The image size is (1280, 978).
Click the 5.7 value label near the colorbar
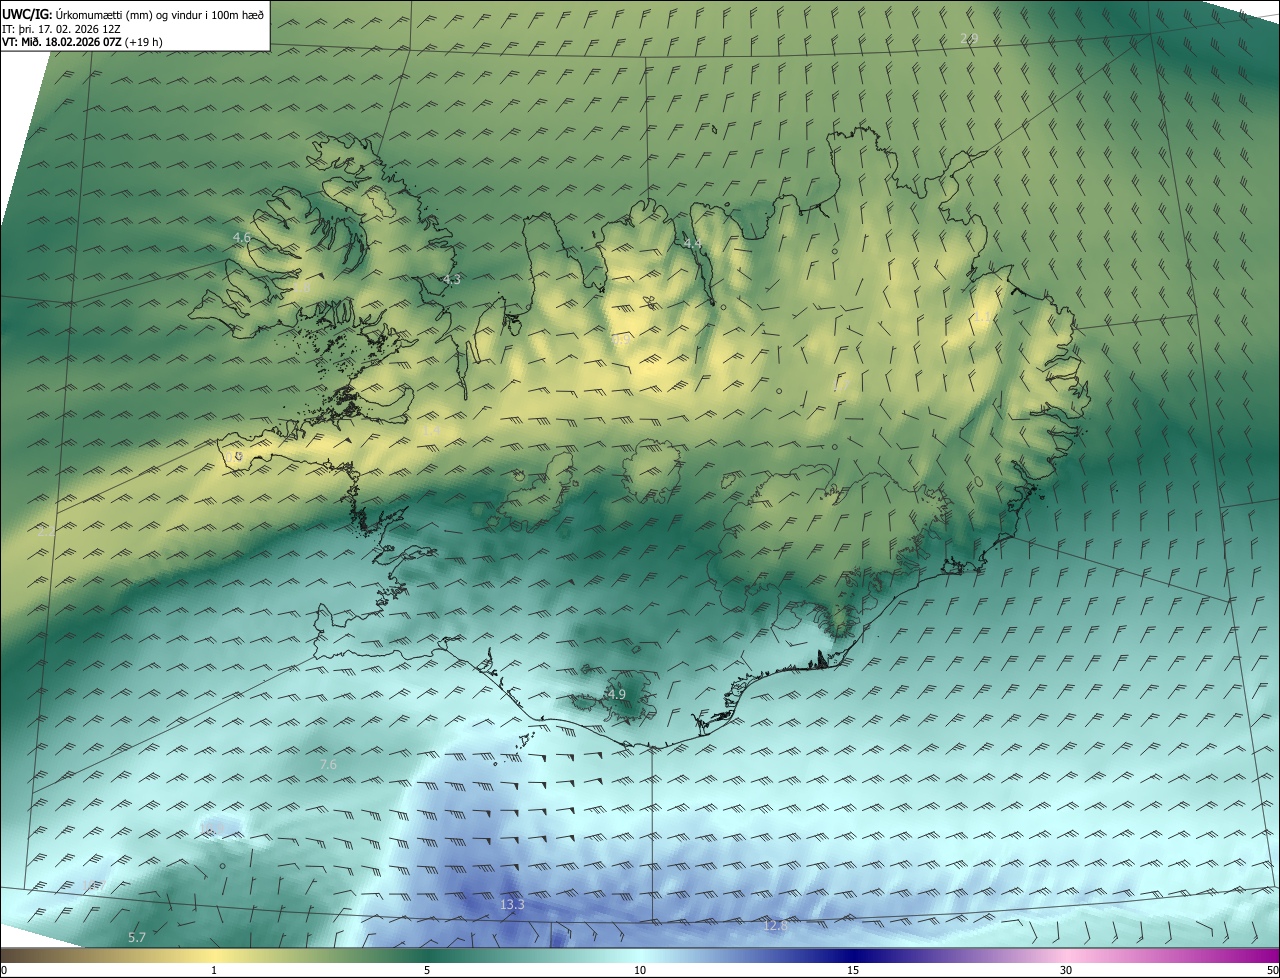click(x=137, y=937)
